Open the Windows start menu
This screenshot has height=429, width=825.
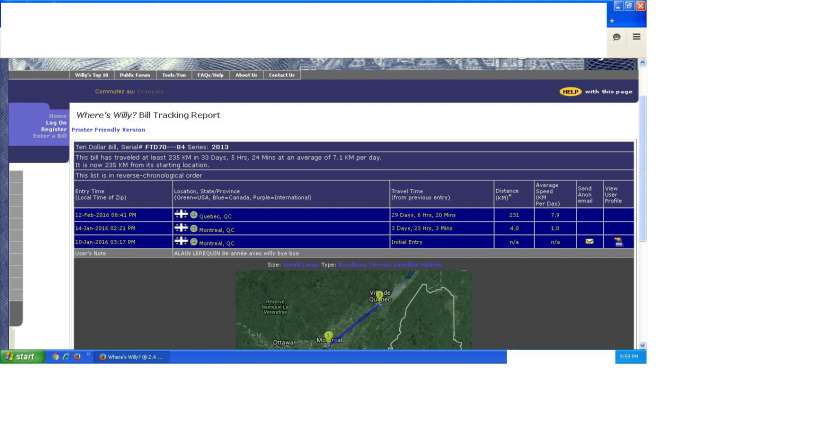tap(22, 356)
